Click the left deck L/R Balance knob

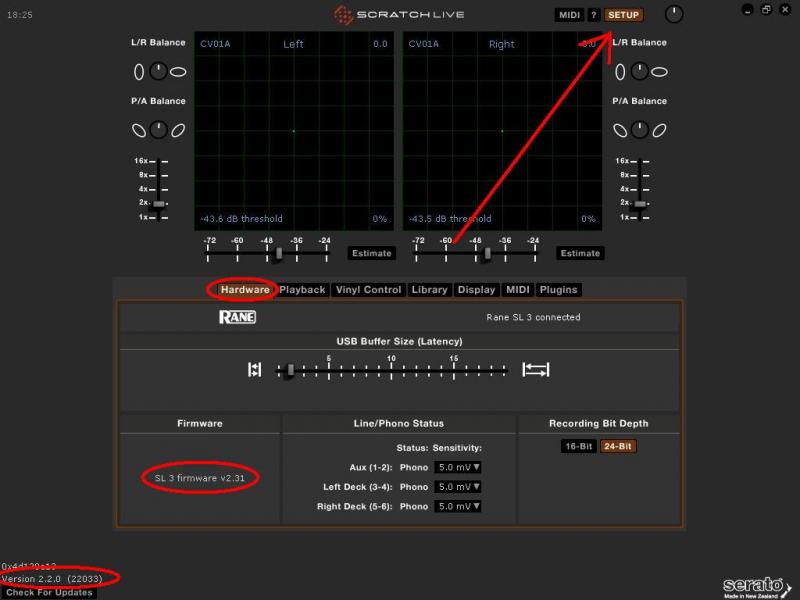pos(159,71)
